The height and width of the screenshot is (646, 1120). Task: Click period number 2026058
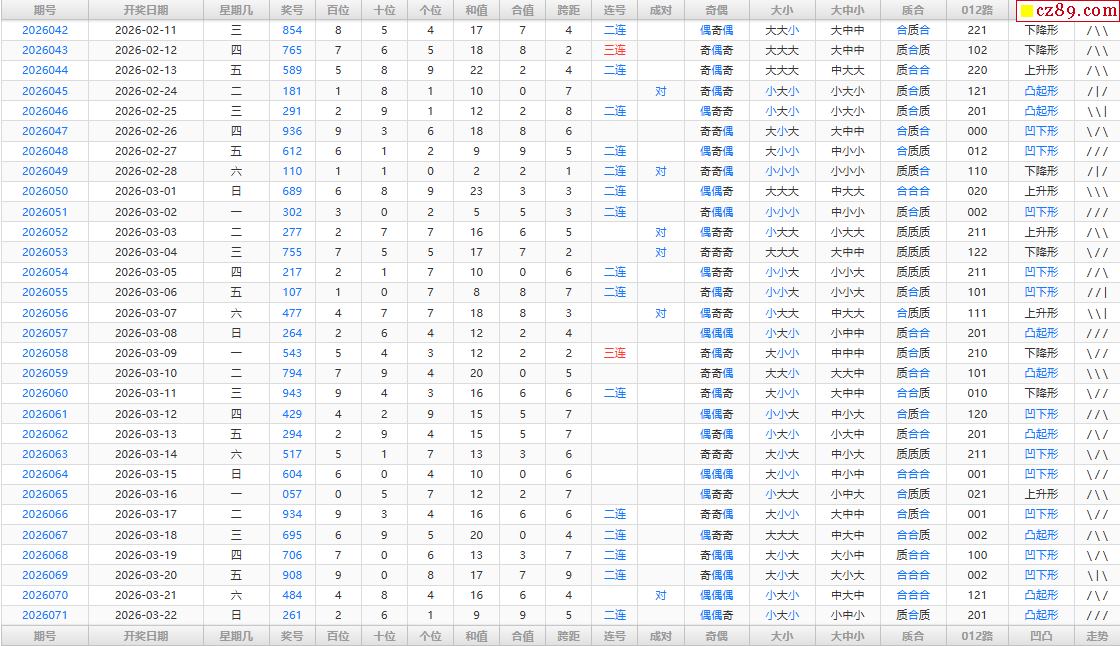point(45,353)
